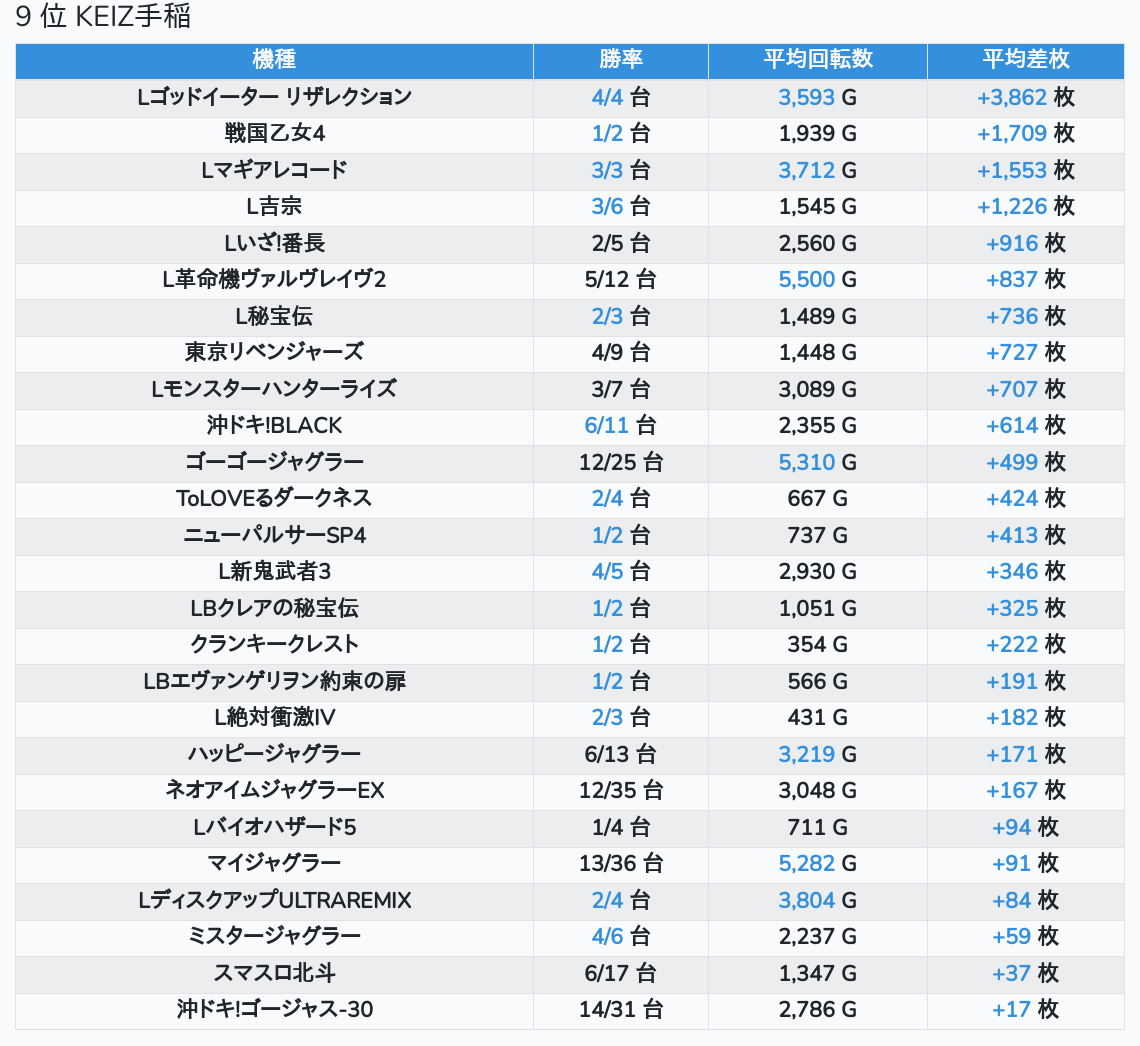Select the 3,712 G rotation value

[x=806, y=170]
